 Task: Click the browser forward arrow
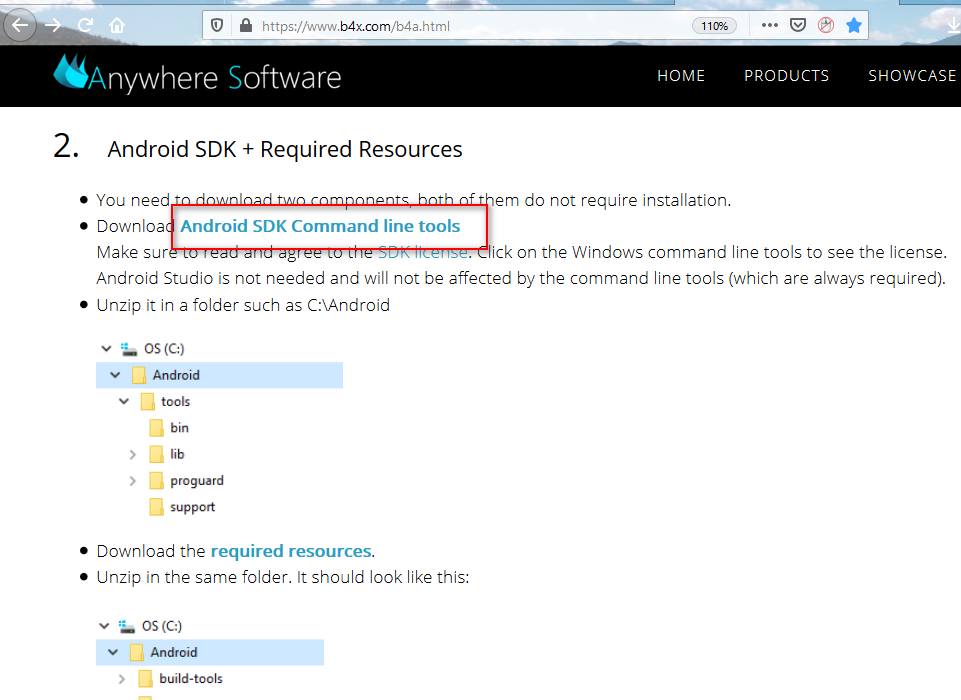click(x=54, y=25)
